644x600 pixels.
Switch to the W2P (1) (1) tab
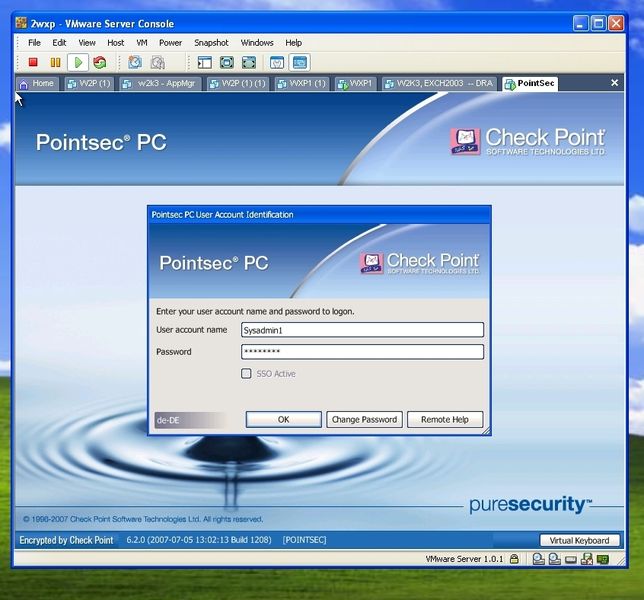(x=238, y=83)
